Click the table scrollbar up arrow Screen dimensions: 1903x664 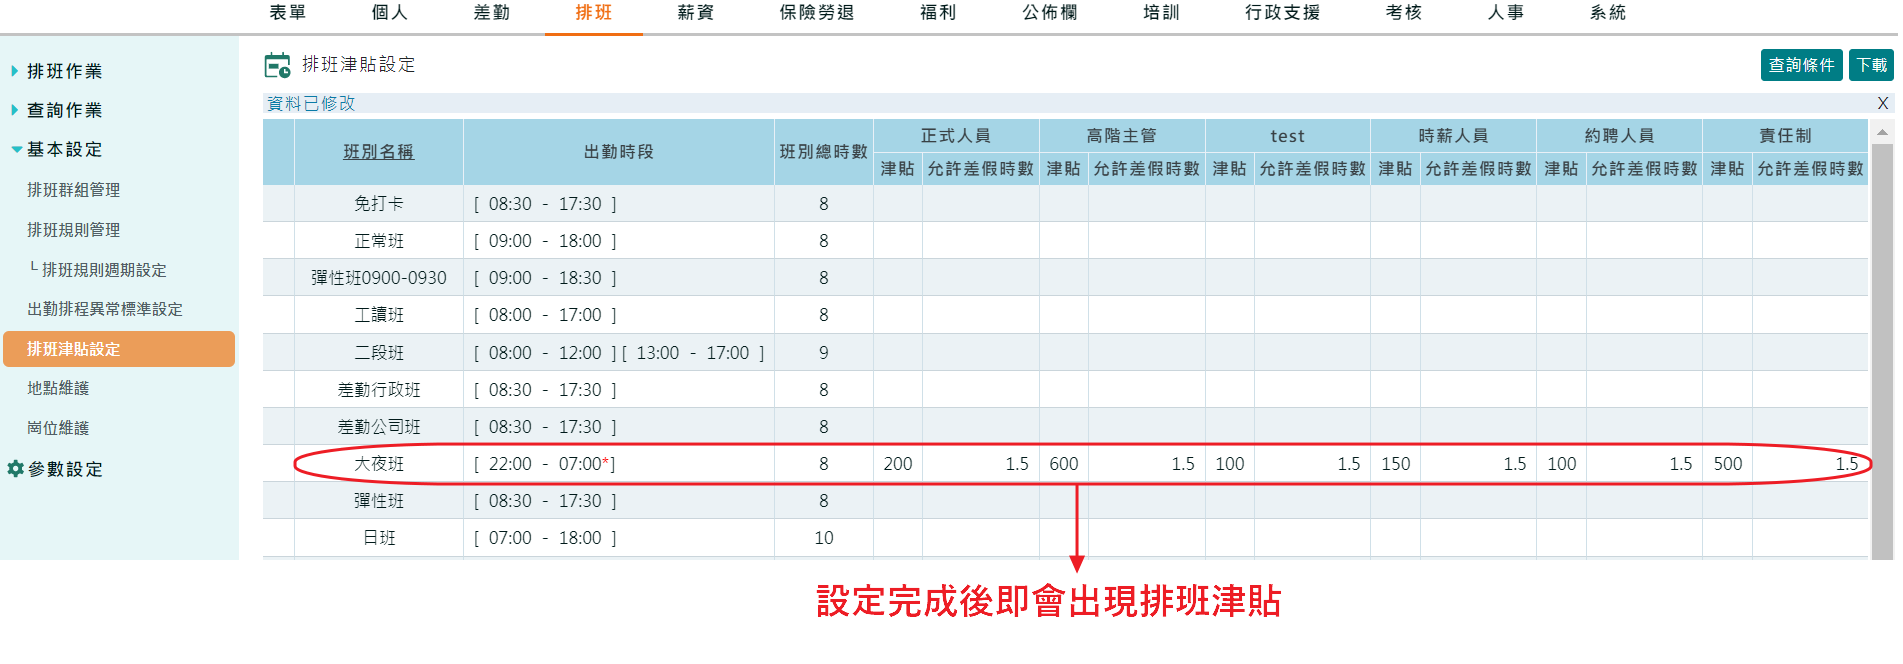(x=1882, y=132)
